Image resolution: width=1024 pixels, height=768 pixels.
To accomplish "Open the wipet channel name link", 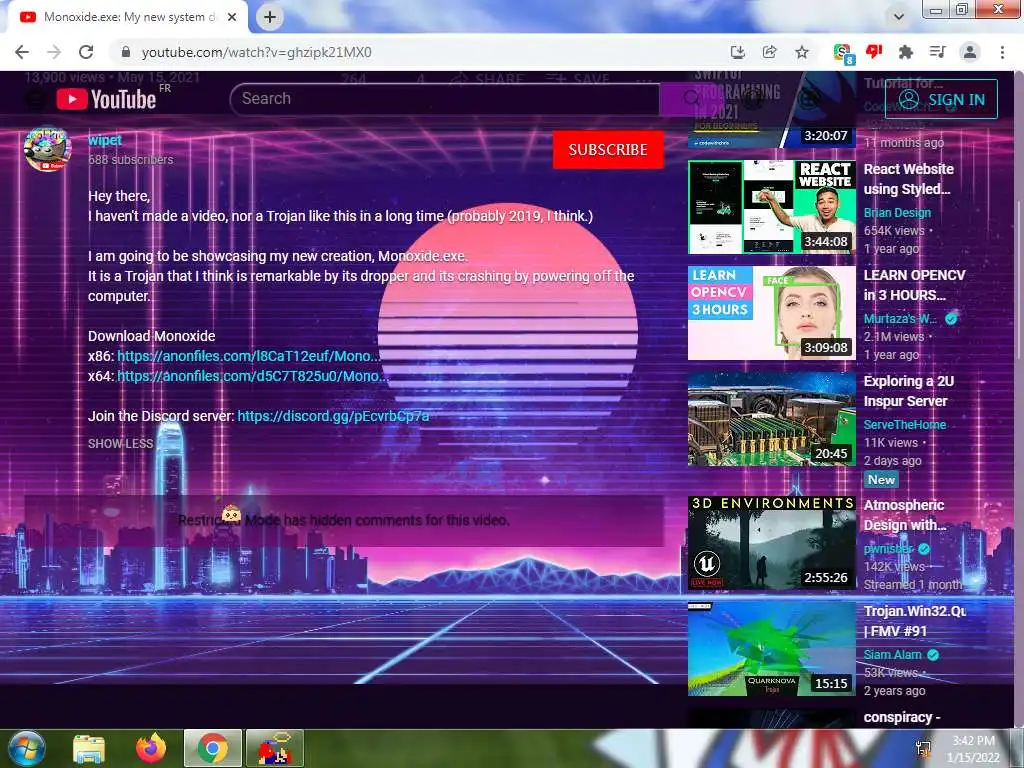I will tap(105, 140).
